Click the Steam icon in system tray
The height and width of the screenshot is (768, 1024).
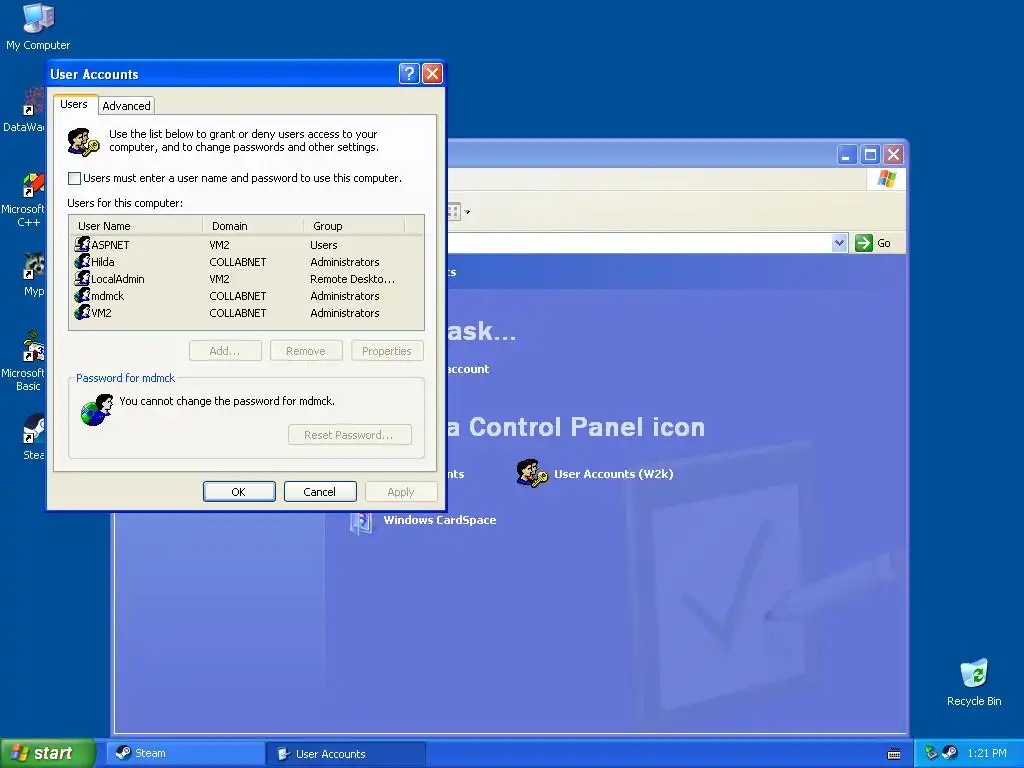tap(950, 753)
